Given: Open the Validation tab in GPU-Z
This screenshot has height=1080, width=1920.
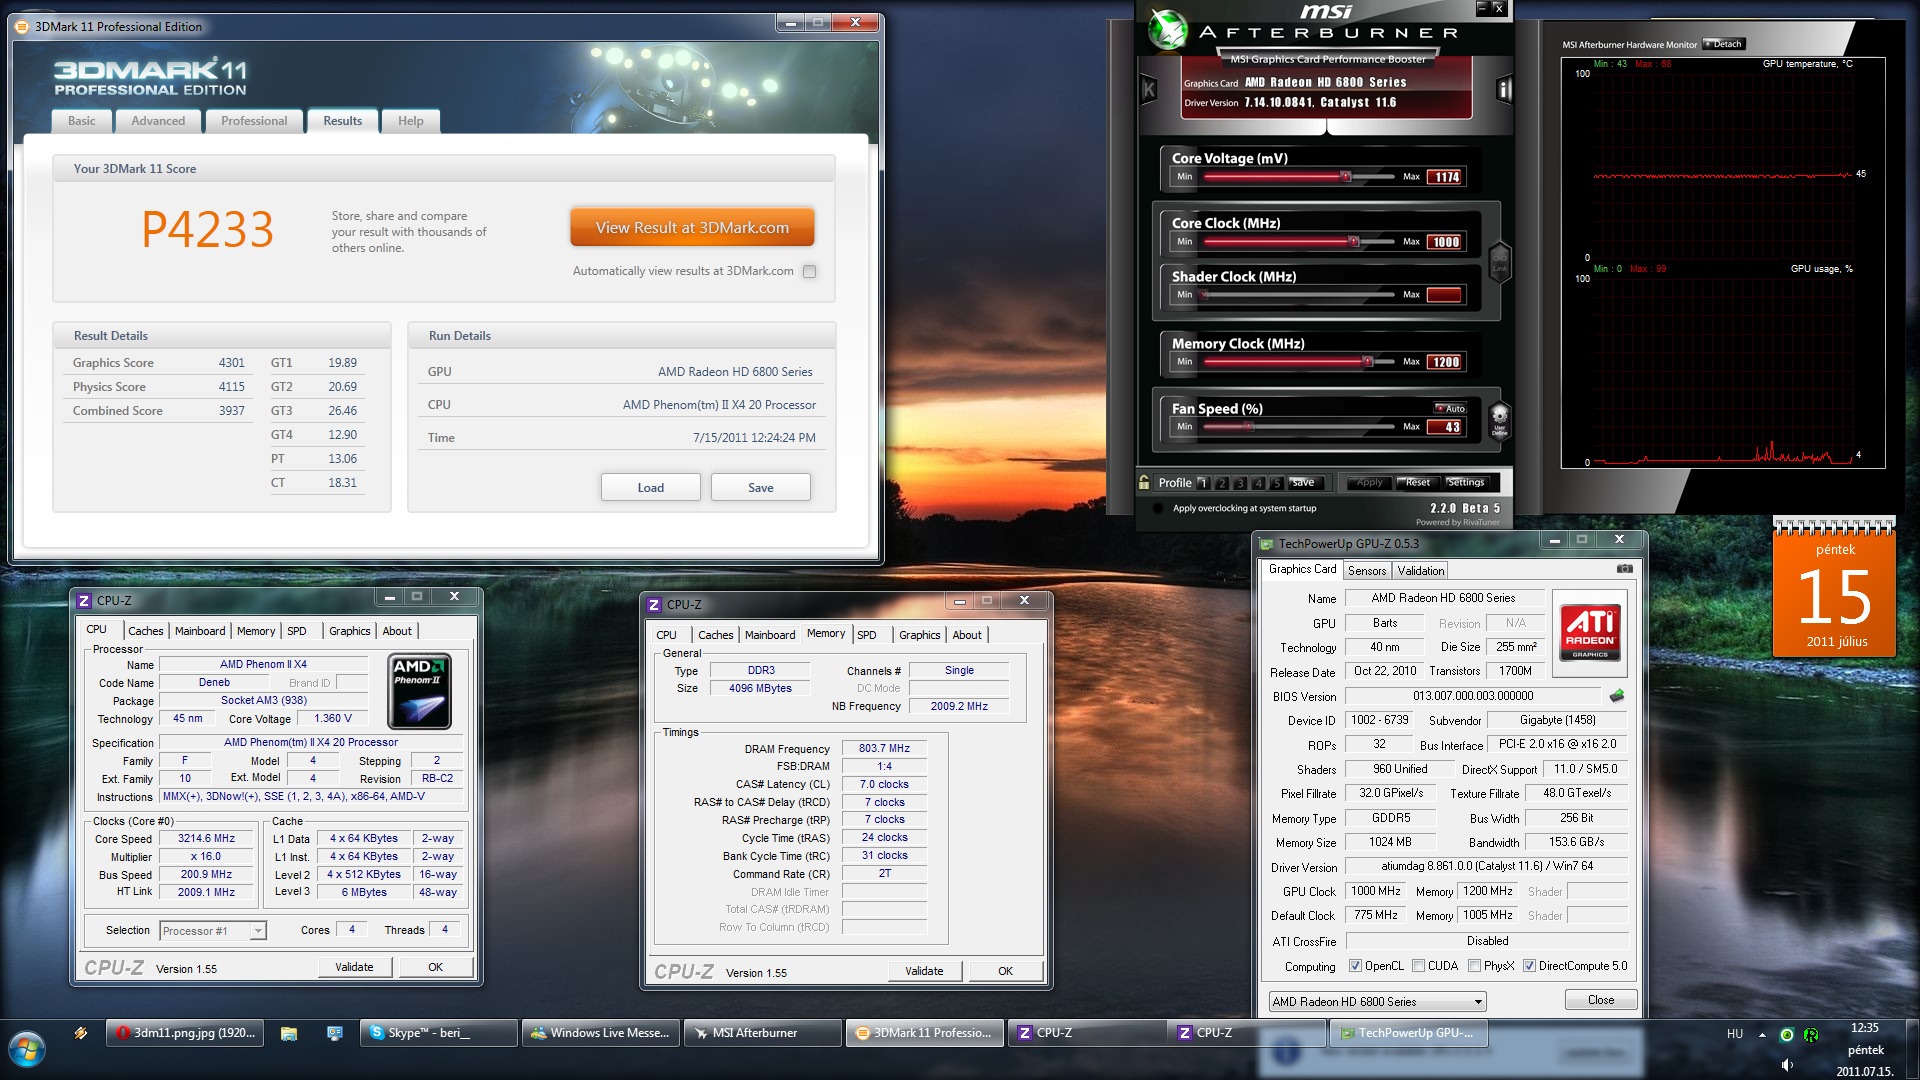Looking at the screenshot, I should [x=1420, y=571].
